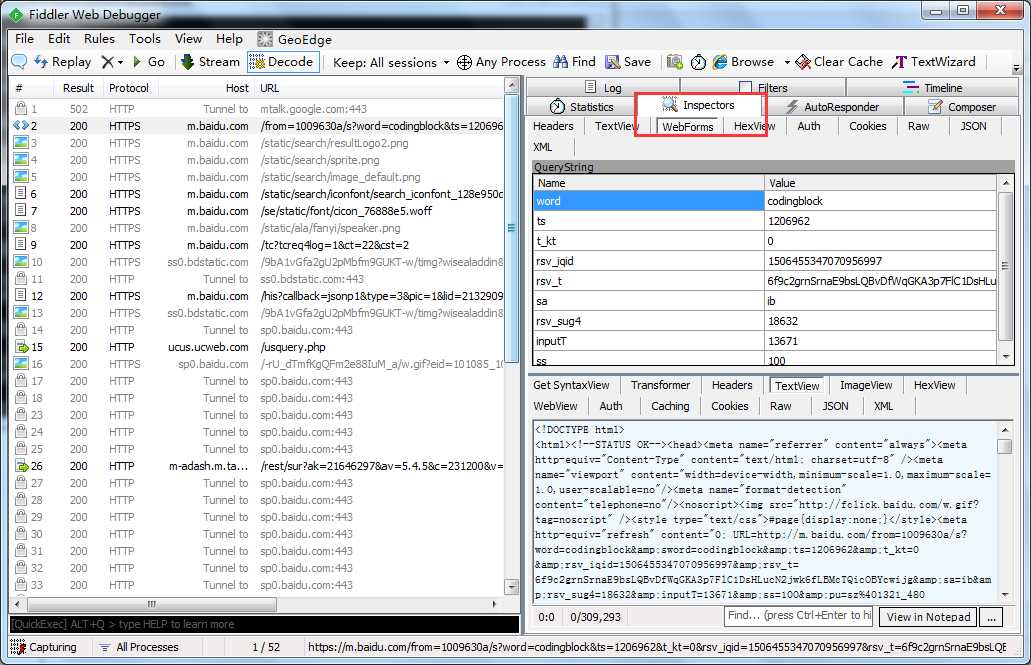Select request Raw inspector tab
Image resolution: width=1031 pixels, height=665 pixels.
coord(919,126)
